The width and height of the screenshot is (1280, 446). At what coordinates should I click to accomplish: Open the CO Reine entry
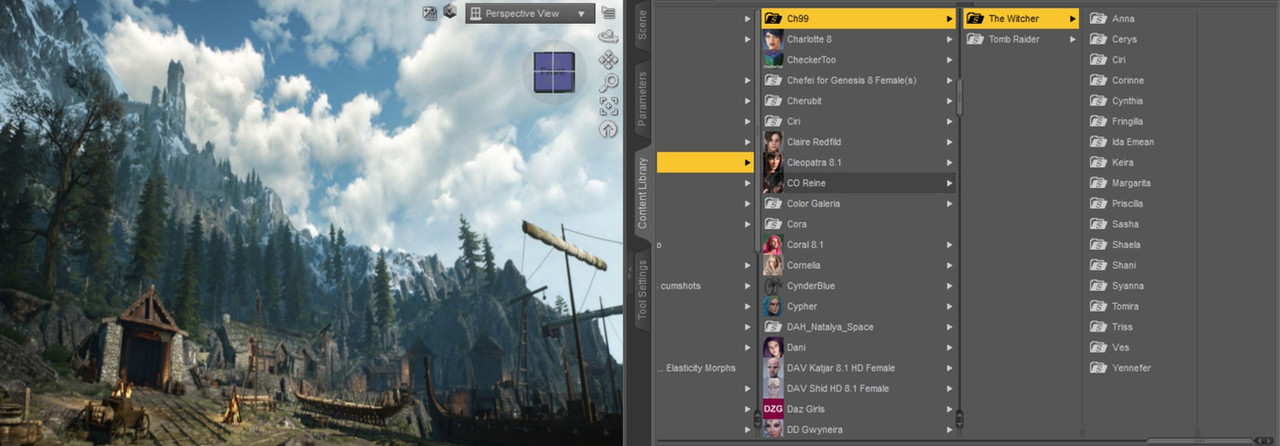pyautogui.click(x=858, y=183)
